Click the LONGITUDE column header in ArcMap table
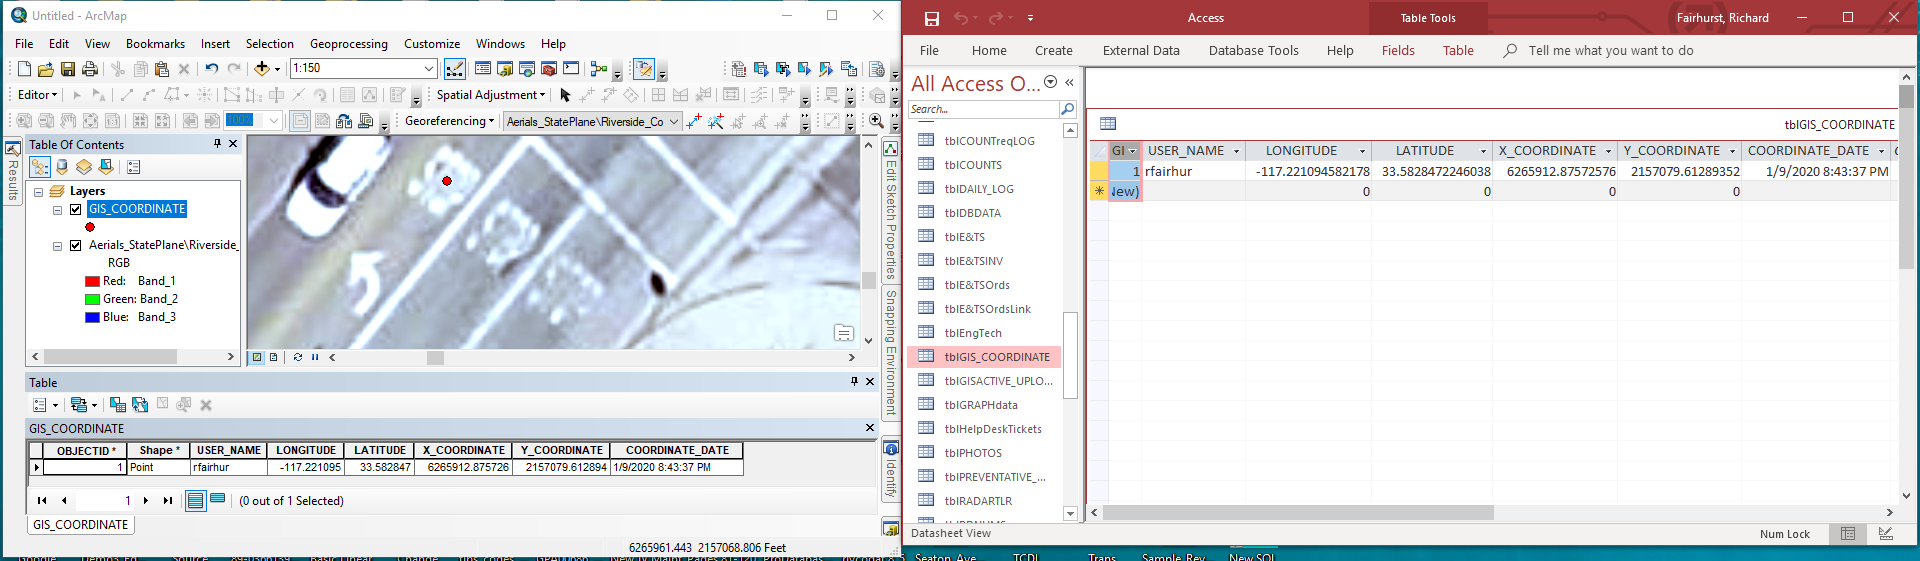The image size is (1920, 561). (x=306, y=450)
